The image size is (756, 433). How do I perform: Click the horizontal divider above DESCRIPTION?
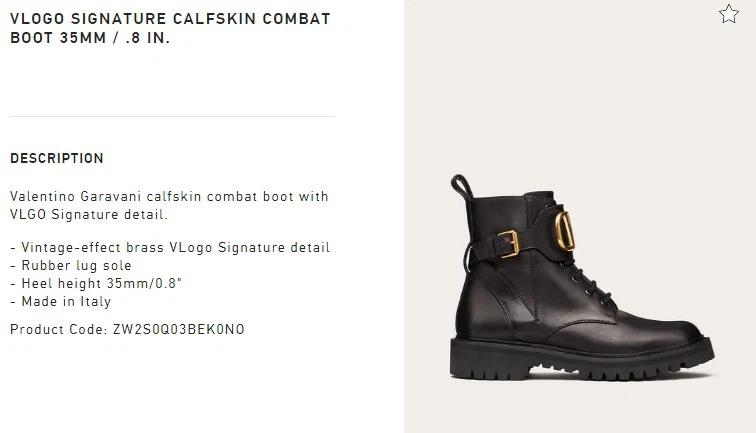pyautogui.click(x=172, y=117)
